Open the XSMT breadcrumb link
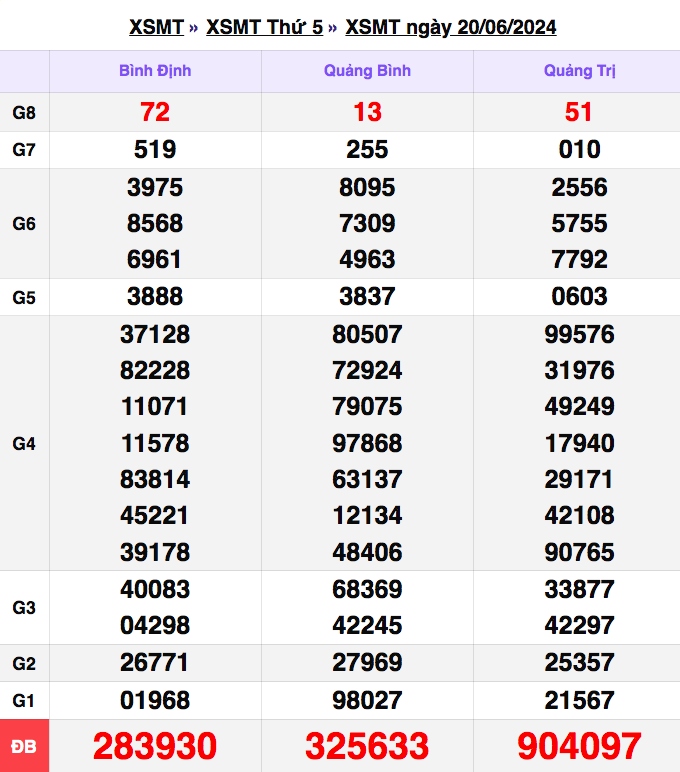 pyautogui.click(x=156, y=27)
